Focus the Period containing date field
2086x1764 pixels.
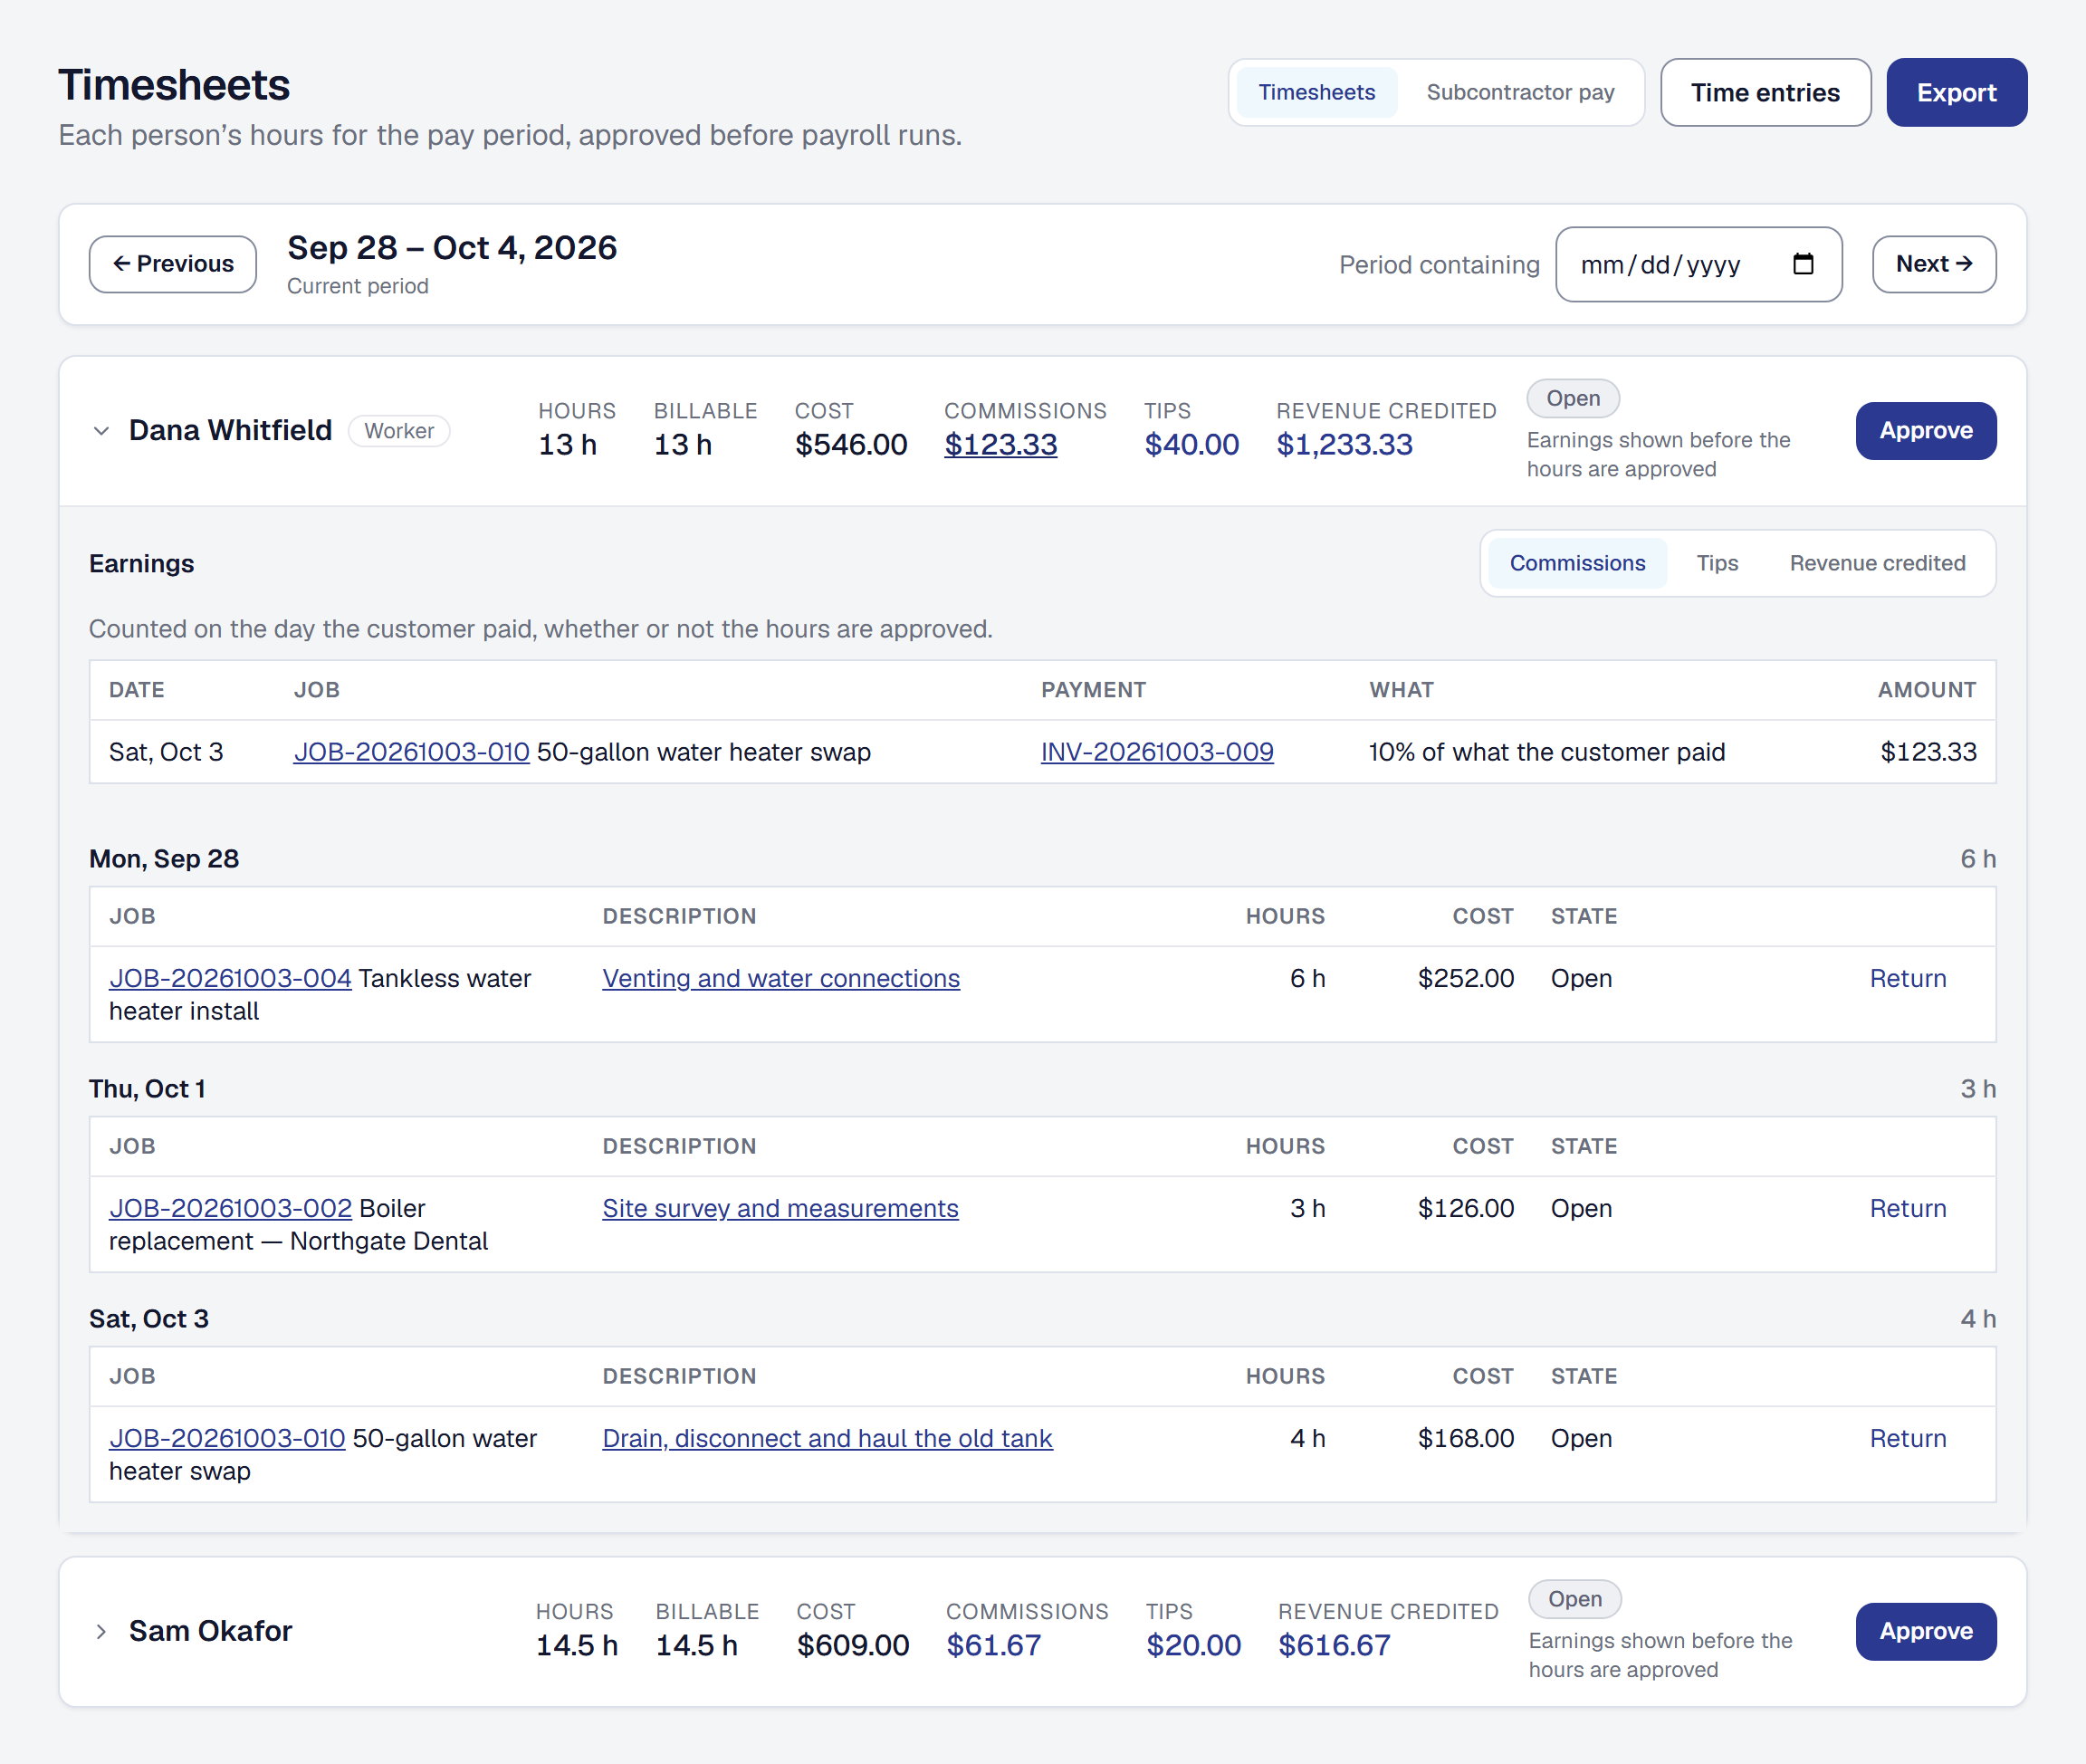(1698, 264)
